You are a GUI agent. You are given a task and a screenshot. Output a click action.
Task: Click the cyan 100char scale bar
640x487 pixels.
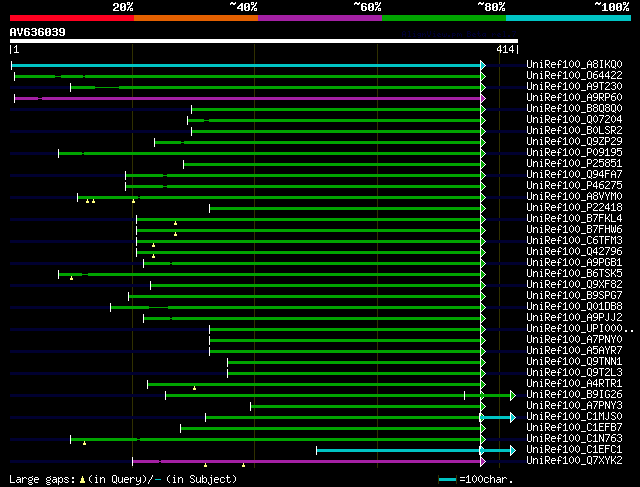(x=447, y=479)
